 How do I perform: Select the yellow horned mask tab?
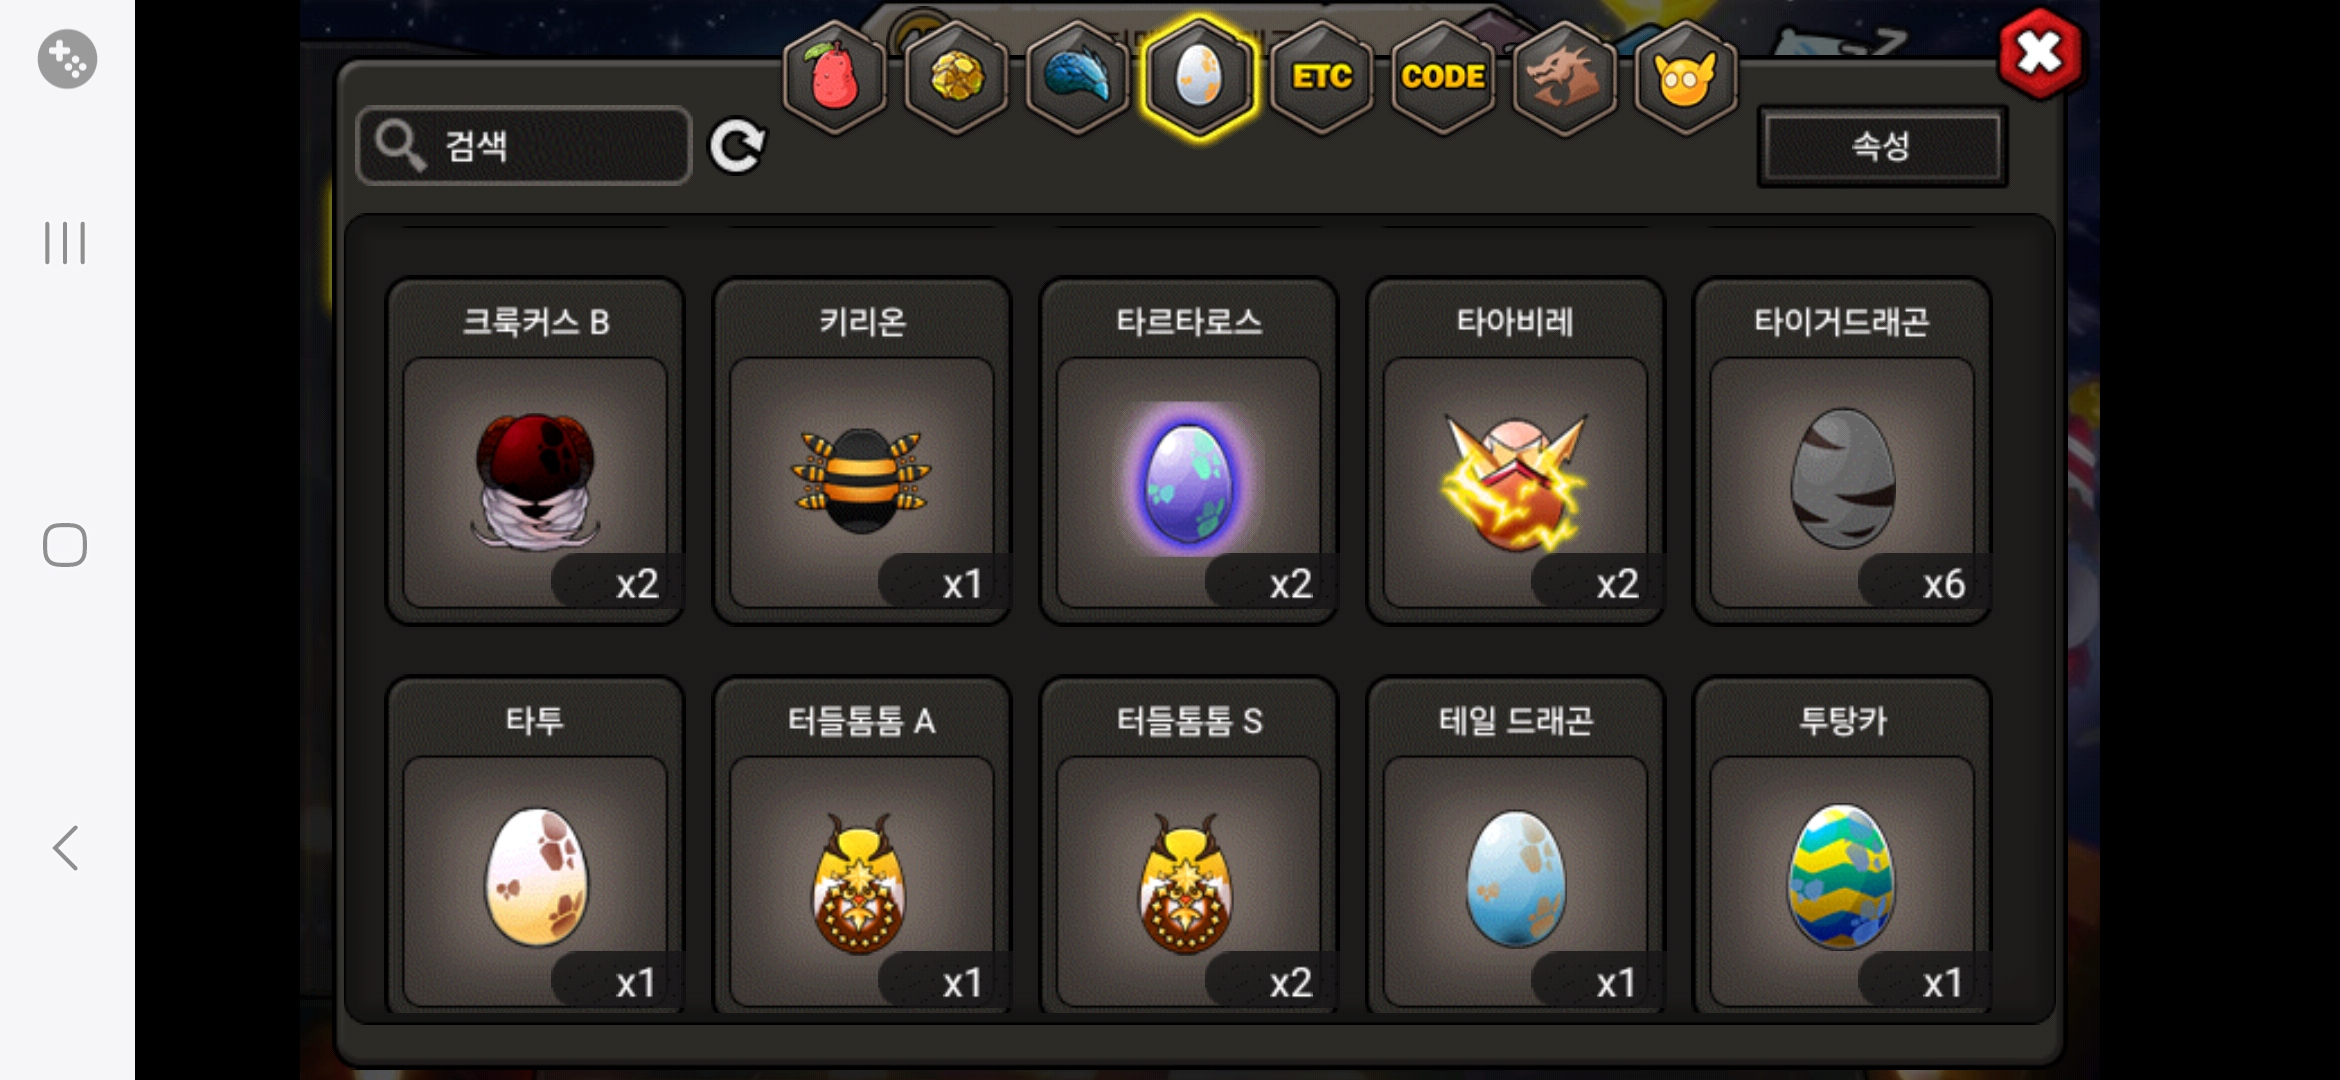click(1686, 78)
